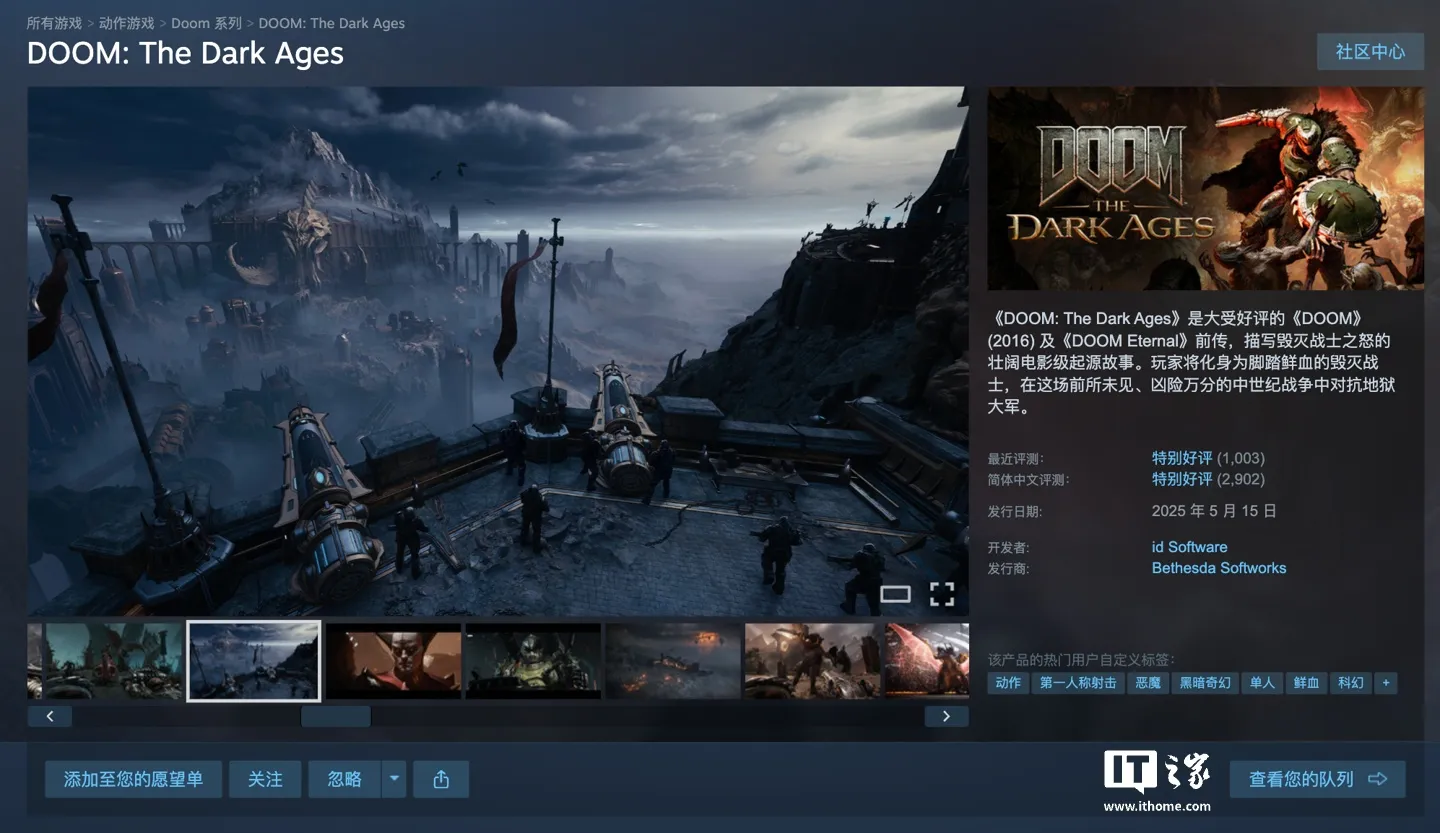
Task: Click 添加至您的愿望单 button
Action: point(133,779)
